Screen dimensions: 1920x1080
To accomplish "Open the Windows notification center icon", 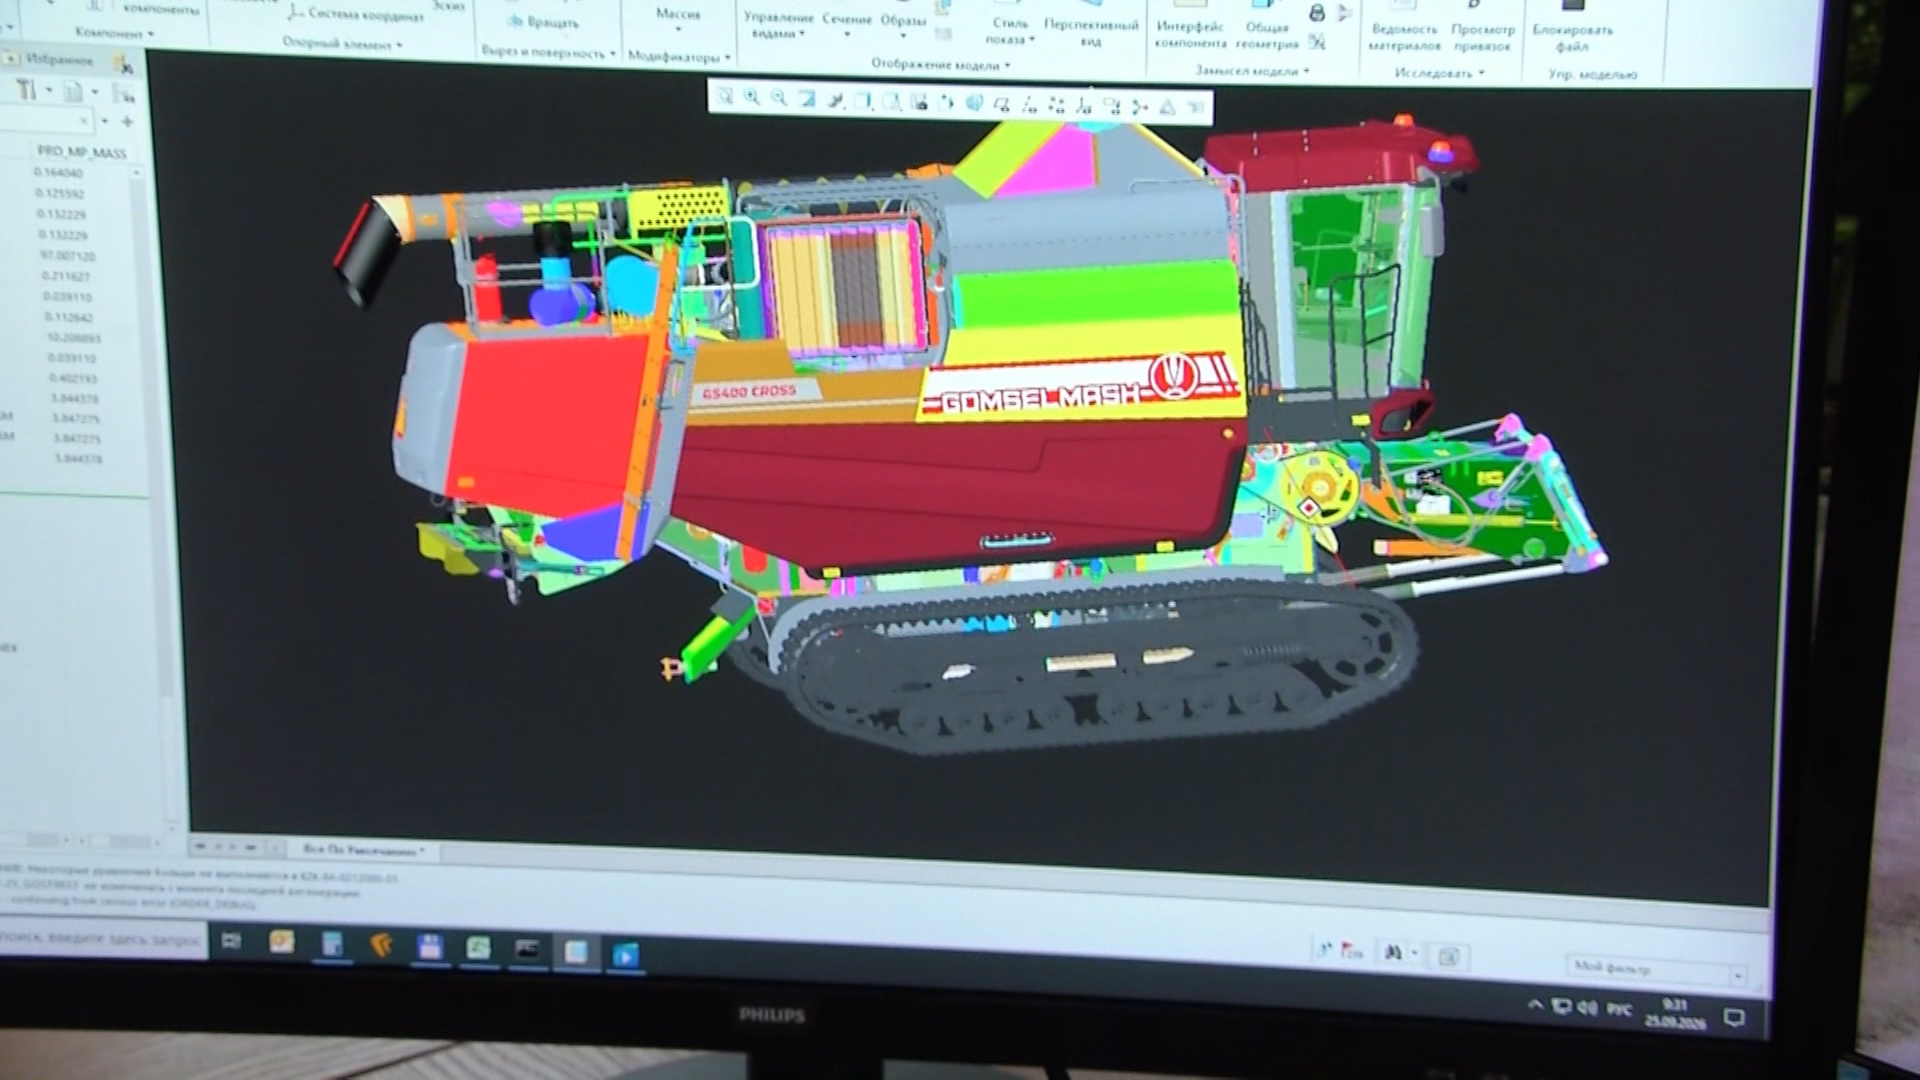I will tap(1735, 1018).
